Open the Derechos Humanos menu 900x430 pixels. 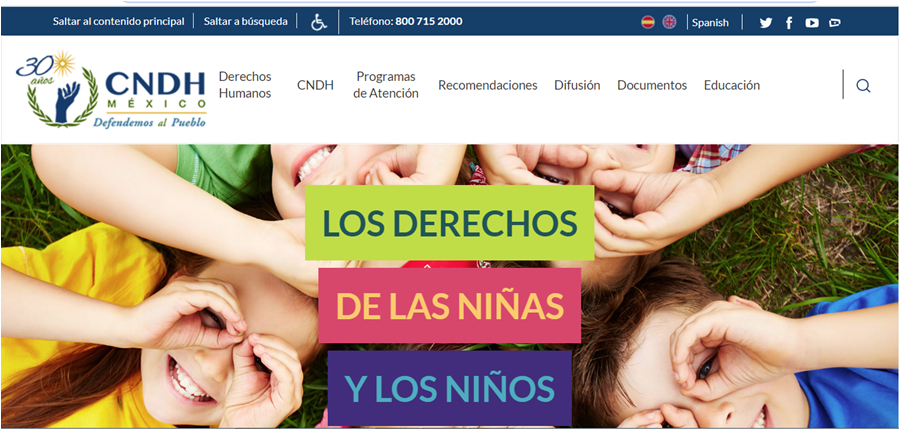coord(245,85)
